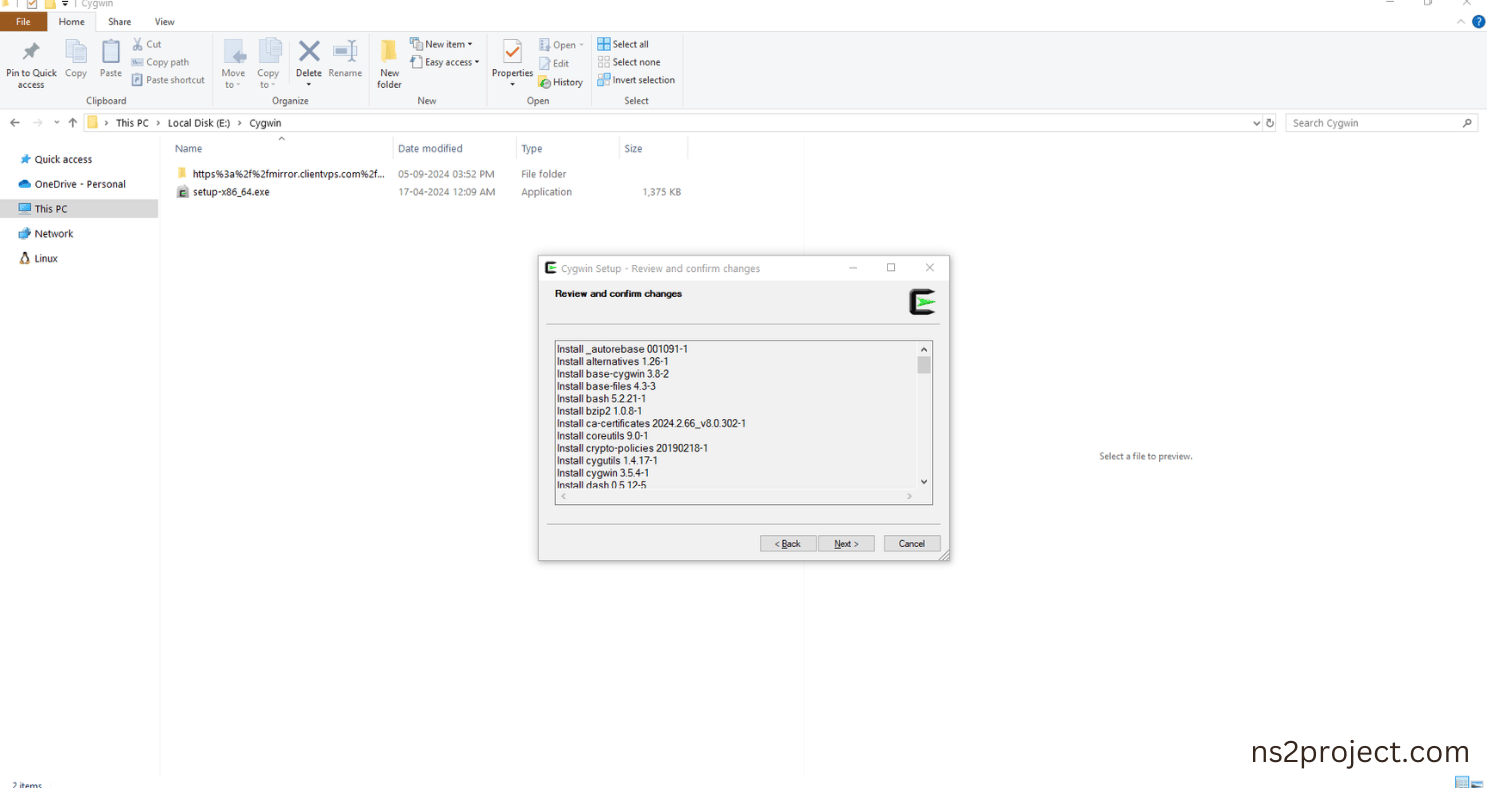Click the Paste ribbon icon
Image resolution: width=1487 pixels, height=788 pixels.
coord(111,59)
